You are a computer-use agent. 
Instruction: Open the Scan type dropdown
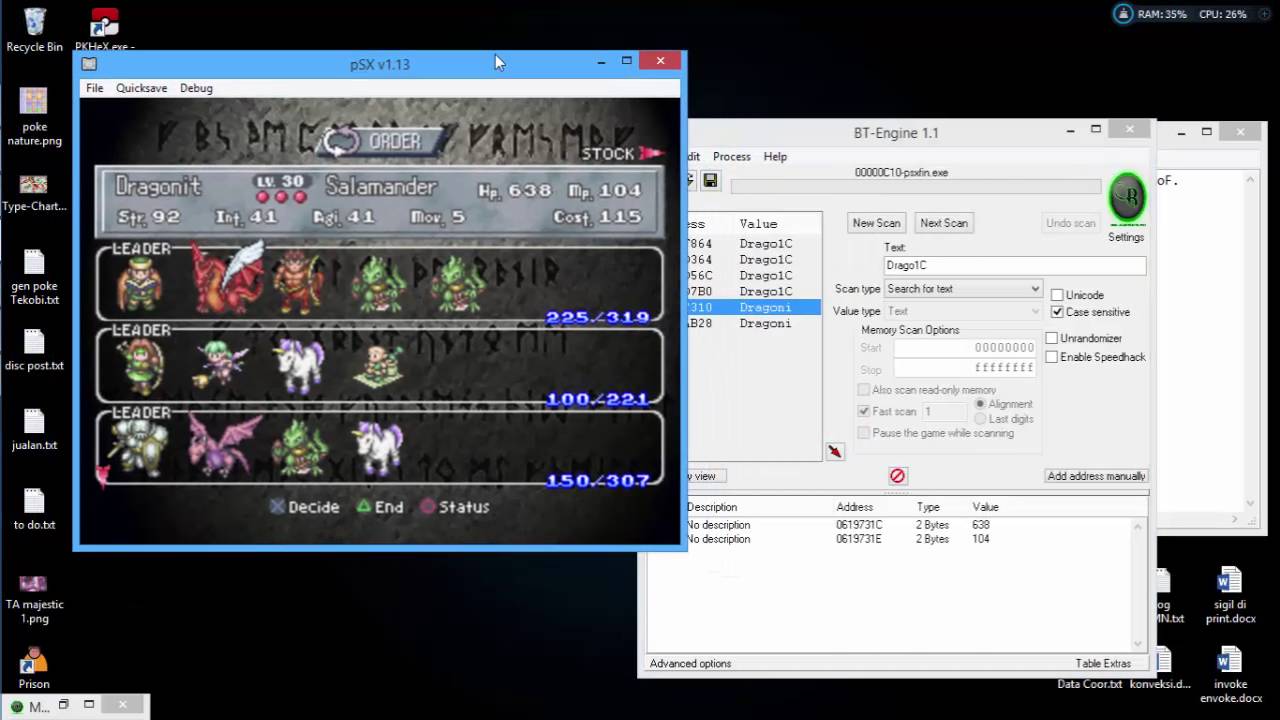[963, 289]
